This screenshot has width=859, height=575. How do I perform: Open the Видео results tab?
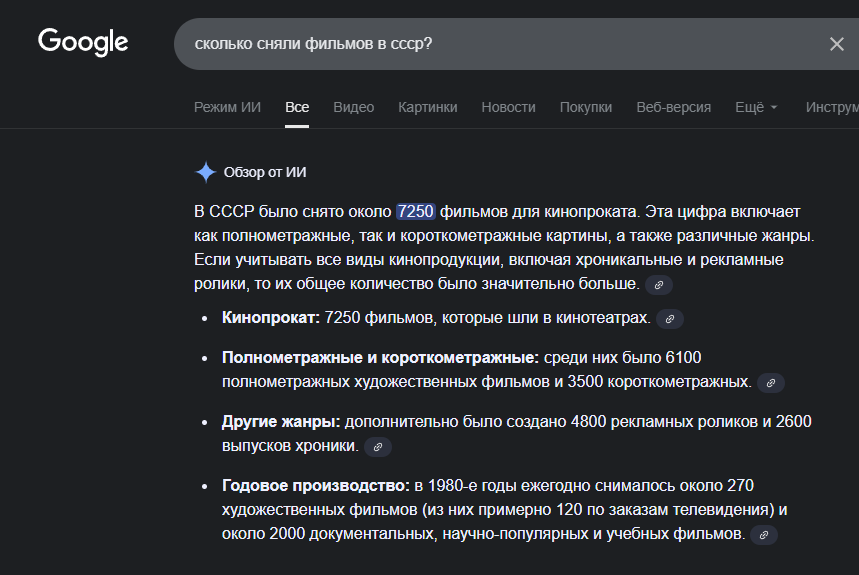(353, 107)
